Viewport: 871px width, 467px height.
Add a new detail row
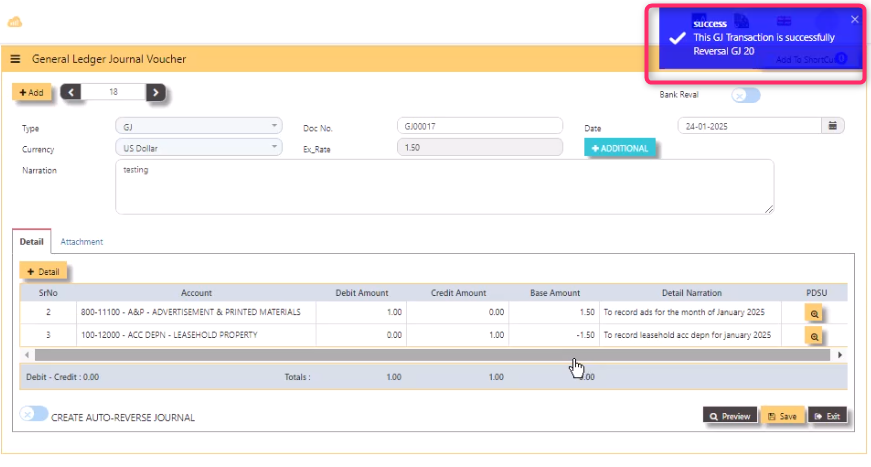43,272
